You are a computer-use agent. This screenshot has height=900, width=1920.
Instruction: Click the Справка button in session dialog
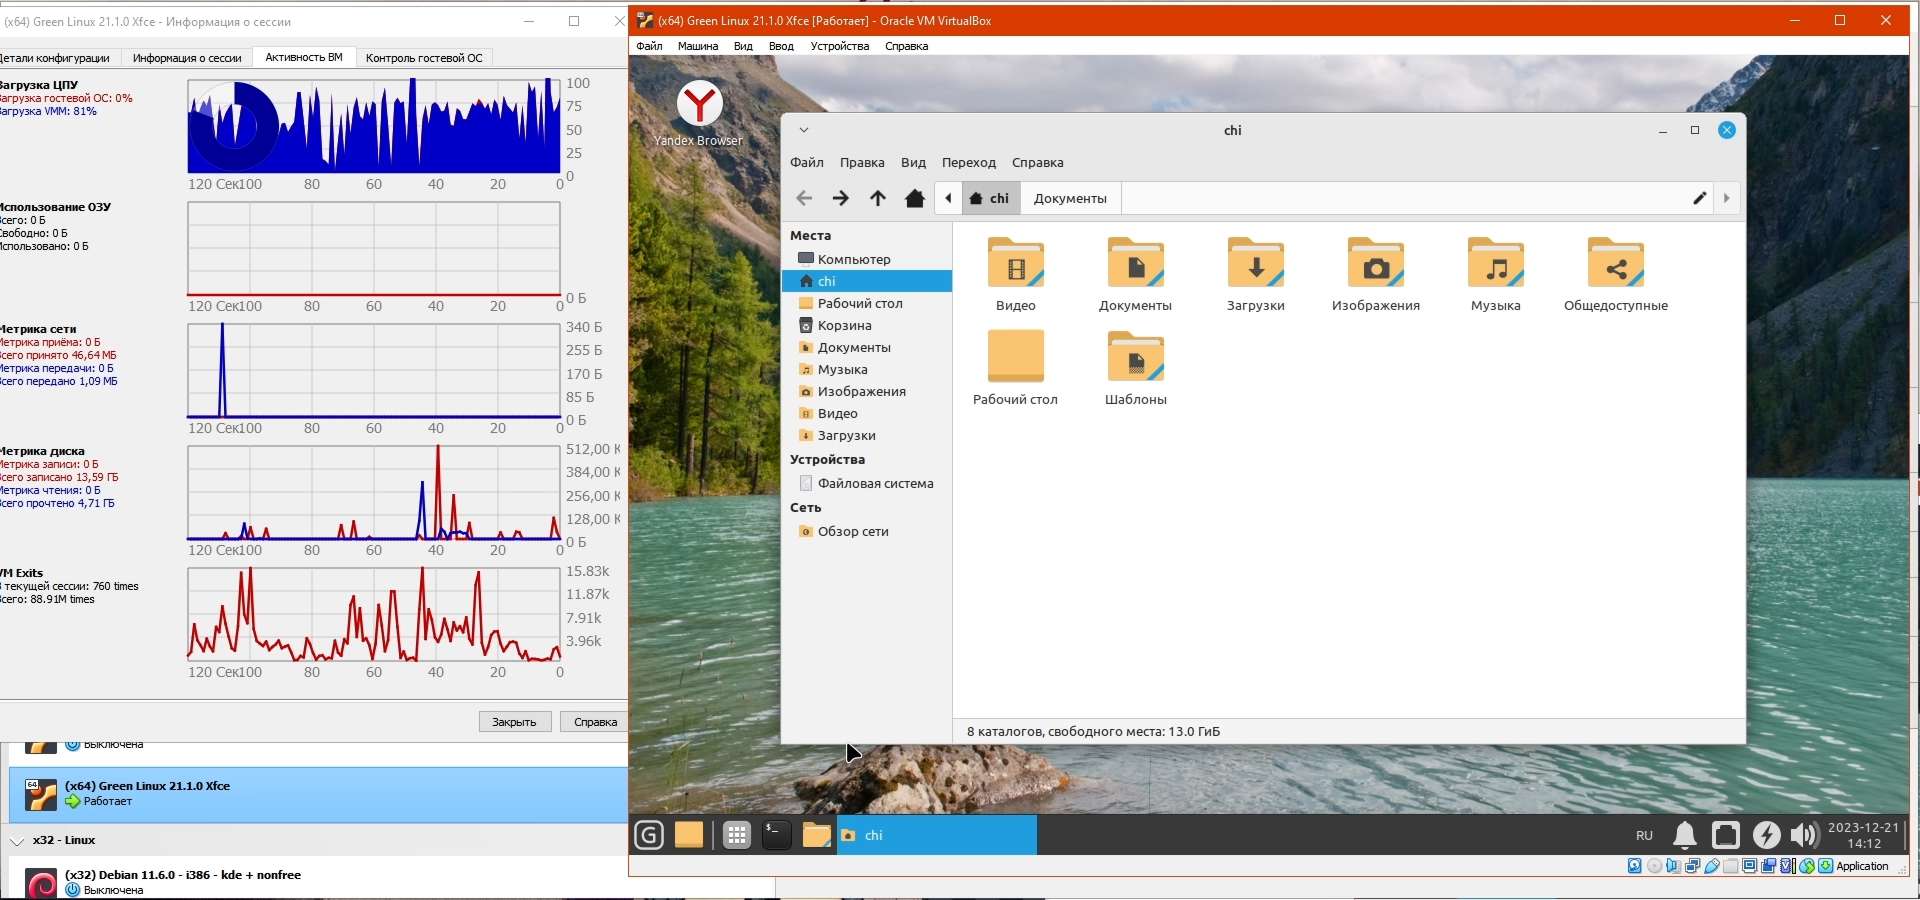(x=595, y=722)
